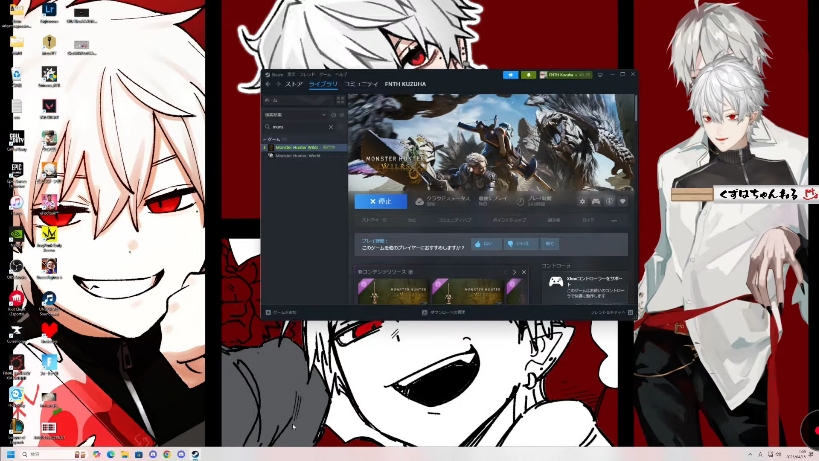Open ポイントショップ link
The height and width of the screenshot is (461, 819).
pyautogui.click(x=509, y=220)
